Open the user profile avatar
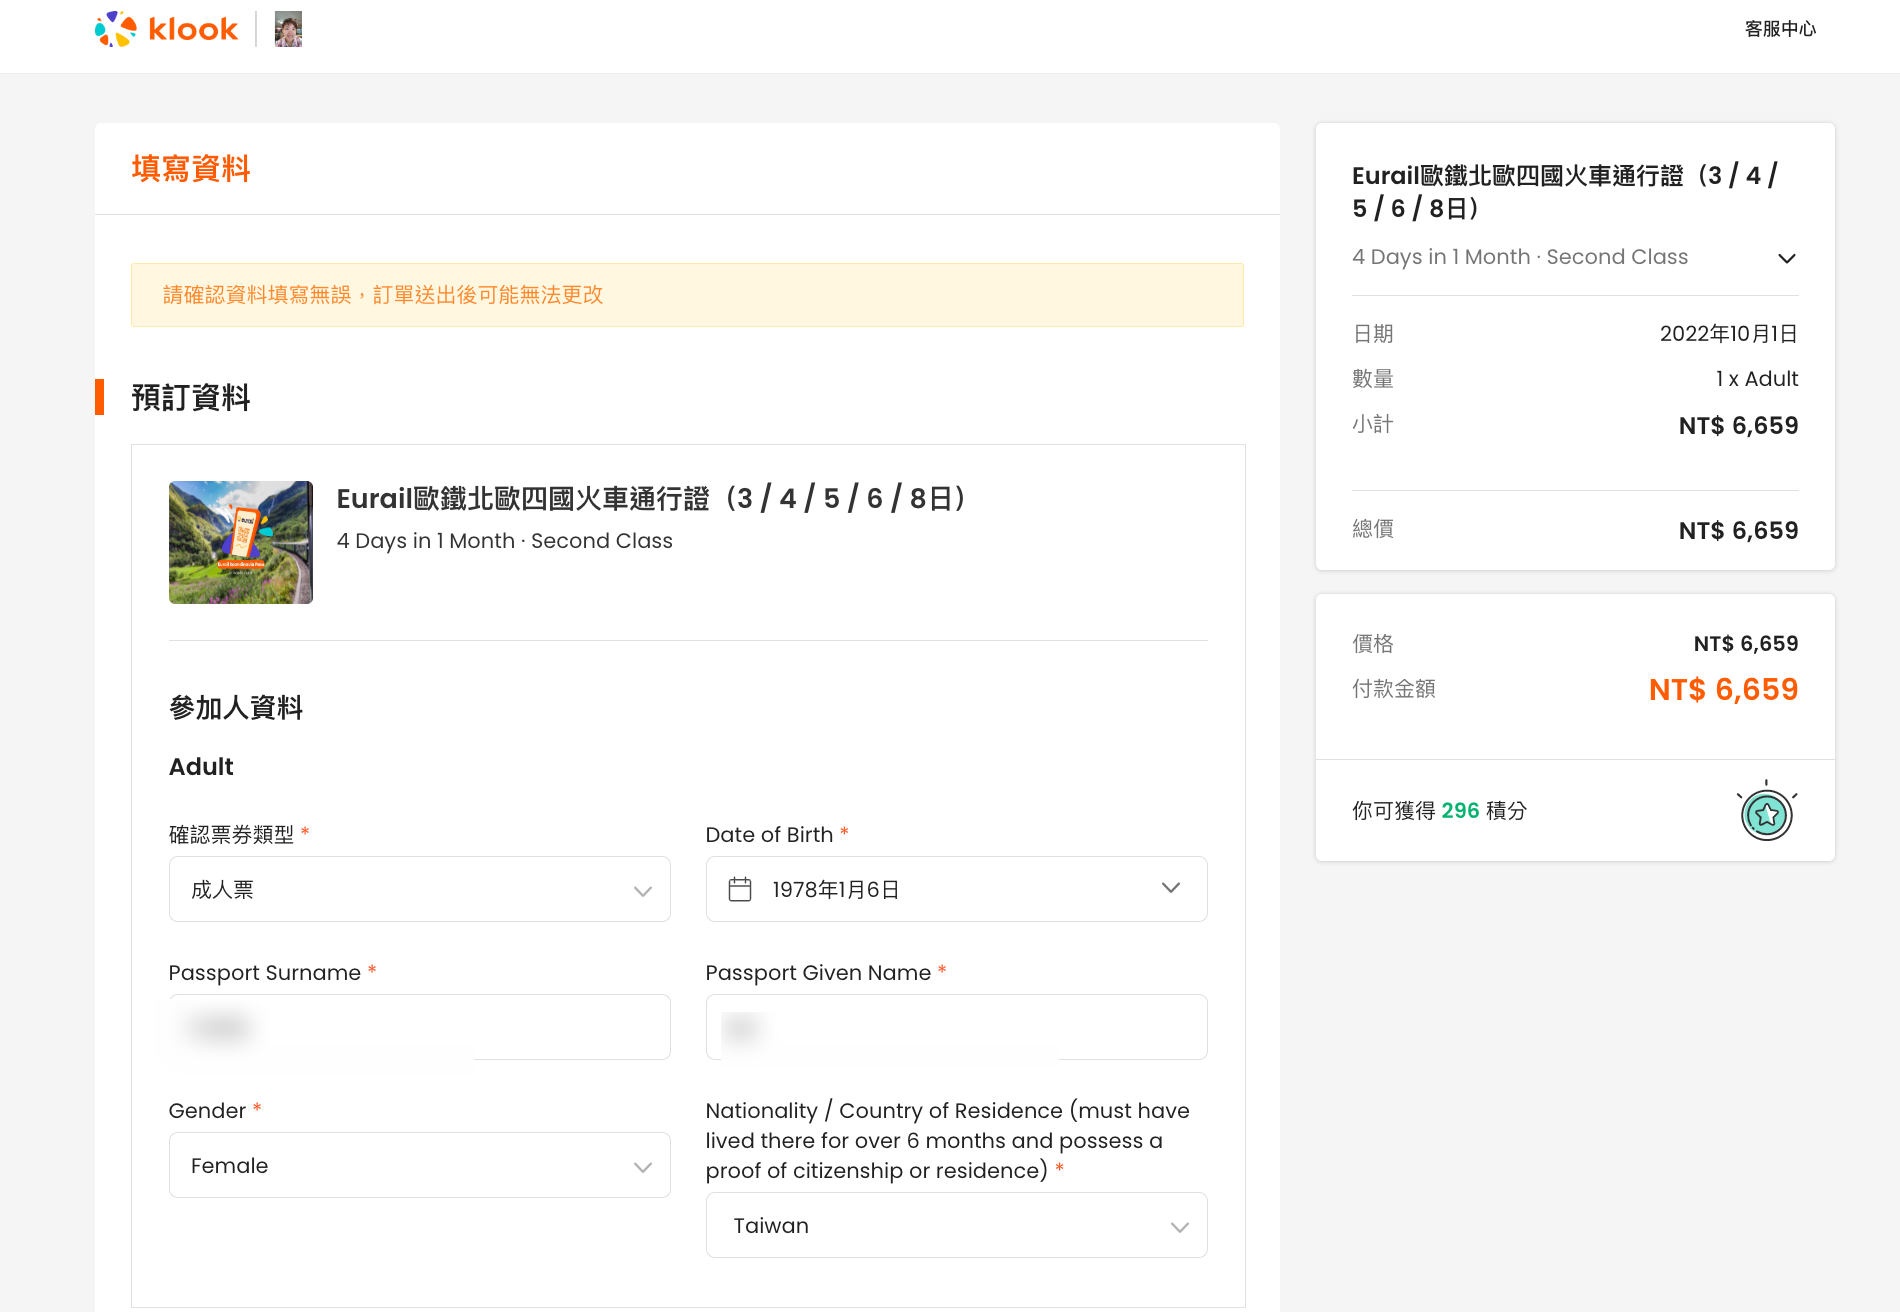The height and width of the screenshot is (1312, 1900). coord(288,29)
